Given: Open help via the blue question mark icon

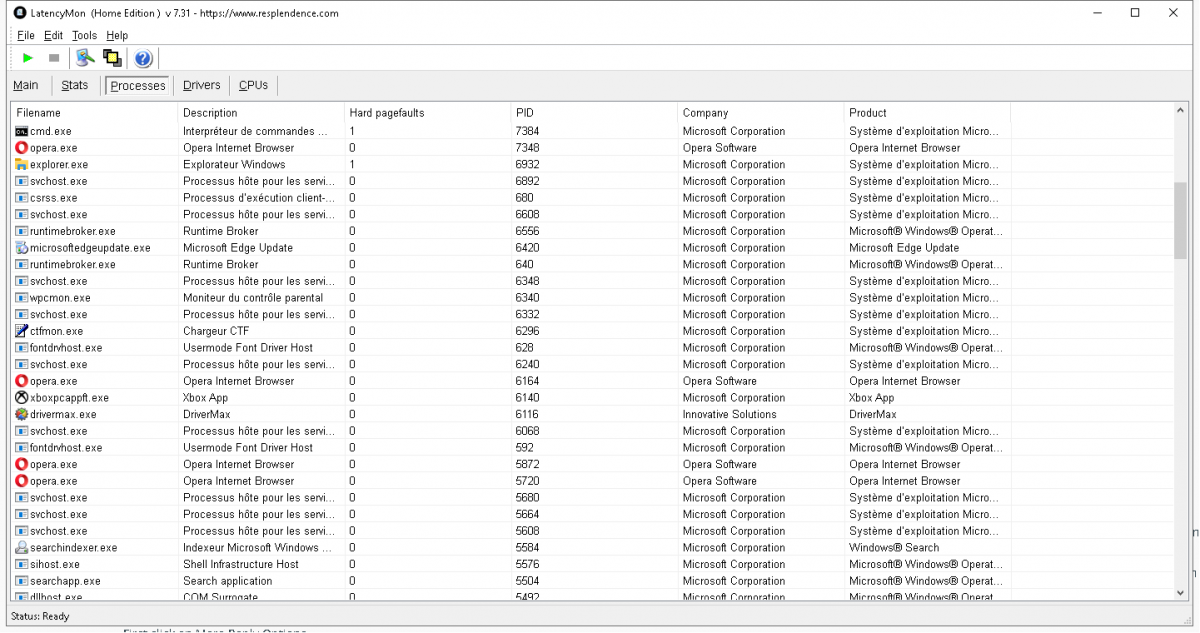Looking at the screenshot, I should (143, 58).
